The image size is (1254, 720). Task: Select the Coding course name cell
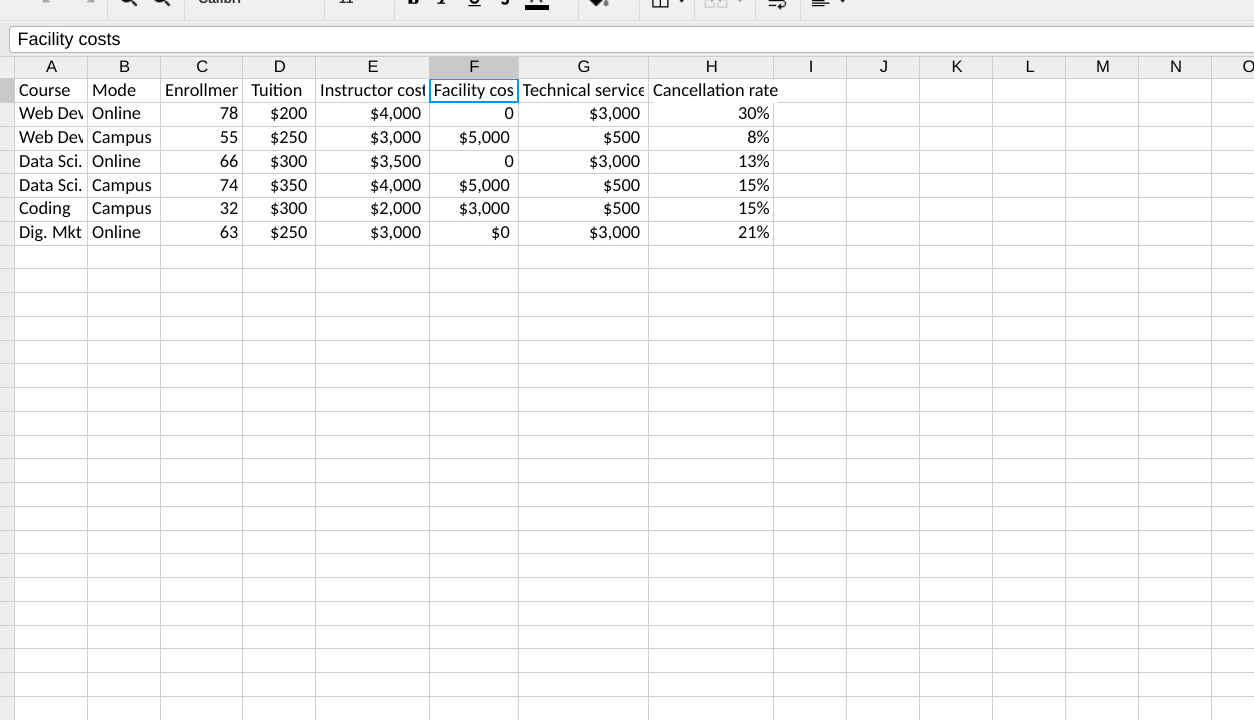[x=51, y=208]
